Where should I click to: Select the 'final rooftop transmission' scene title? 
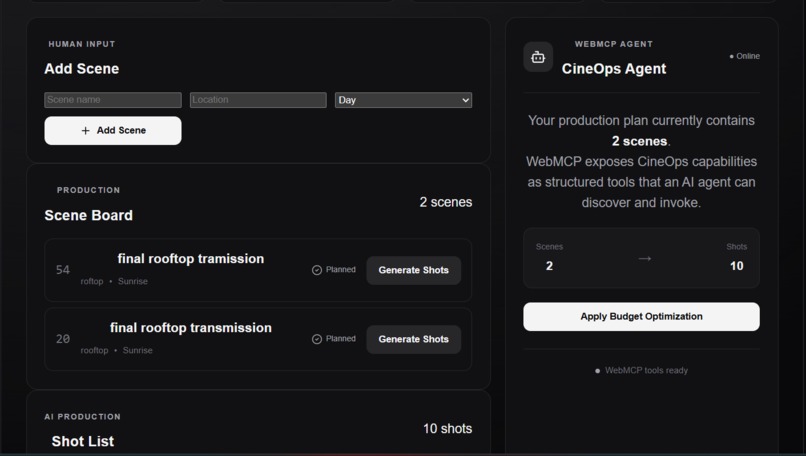click(191, 327)
